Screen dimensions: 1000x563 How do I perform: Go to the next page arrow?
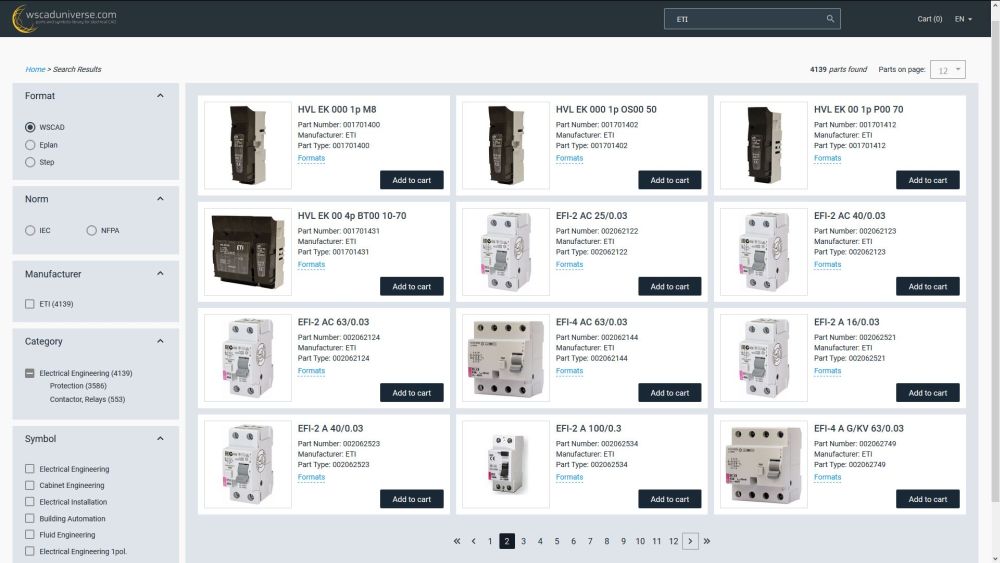690,541
